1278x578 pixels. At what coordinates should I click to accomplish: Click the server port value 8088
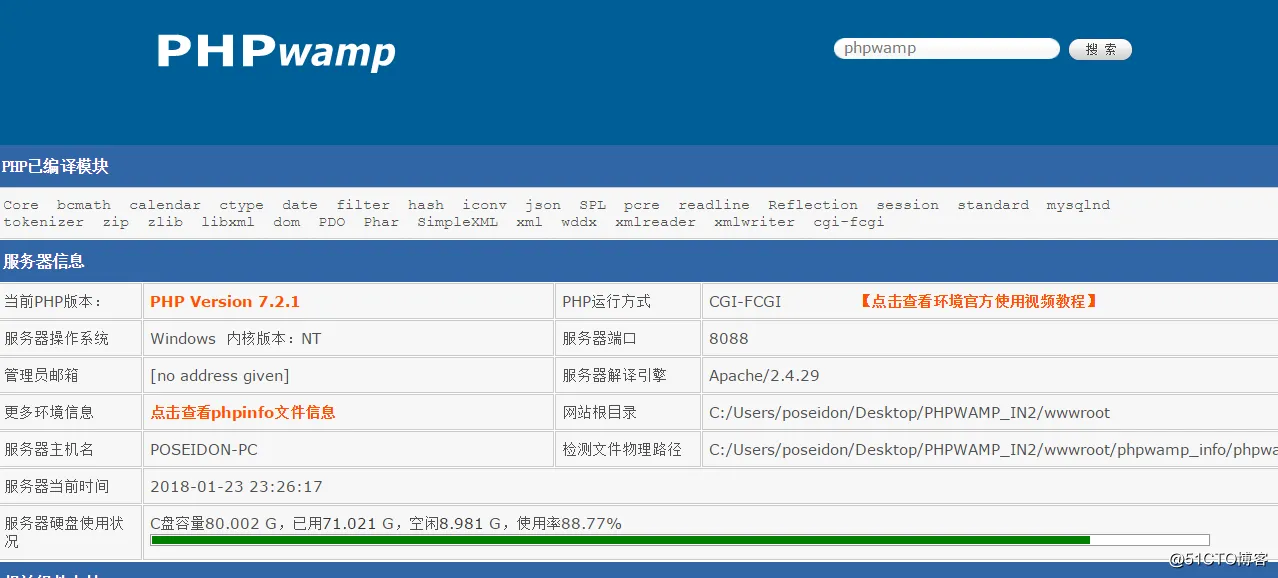(729, 339)
